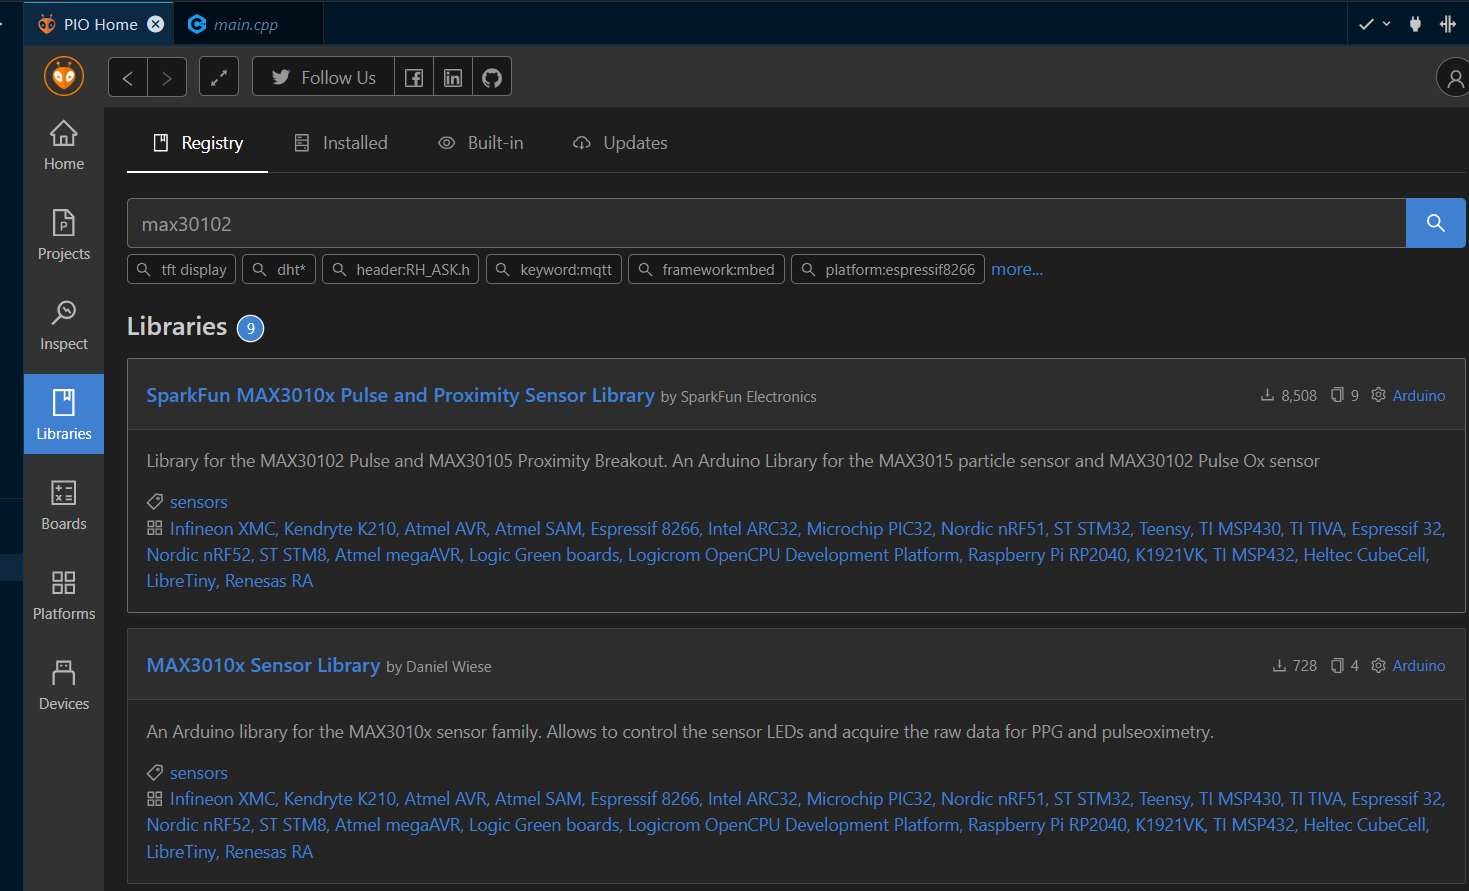The height and width of the screenshot is (891, 1469).
Task: Toggle fullscreen expand arrows button
Action: point(219,77)
